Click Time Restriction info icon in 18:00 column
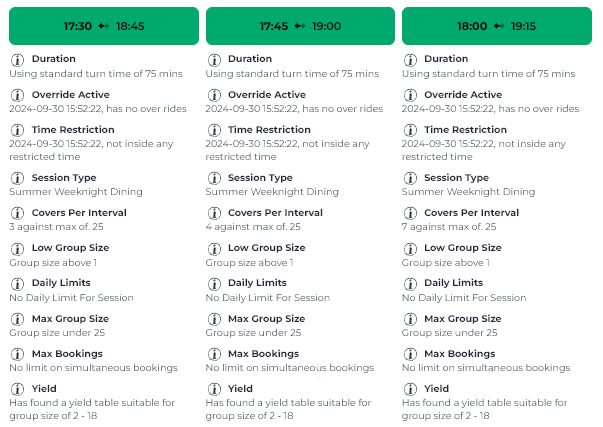Image resolution: width=603 pixels, height=427 pixels. point(410,130)
